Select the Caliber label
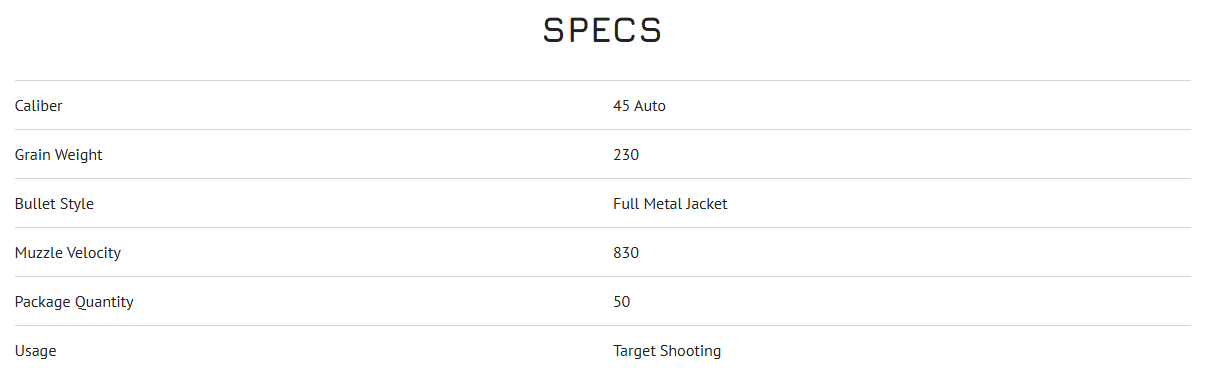Screen dimensions: 1209x374 [39, 106]
